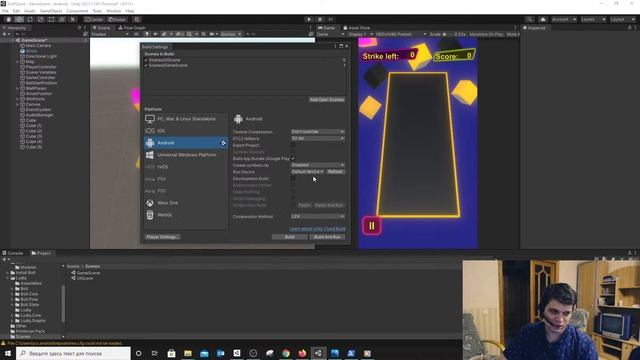Viewport: 640px width, 360px height.
Task: Open the Create symbols.zip dropdown
Action: [x=318, y=165]
